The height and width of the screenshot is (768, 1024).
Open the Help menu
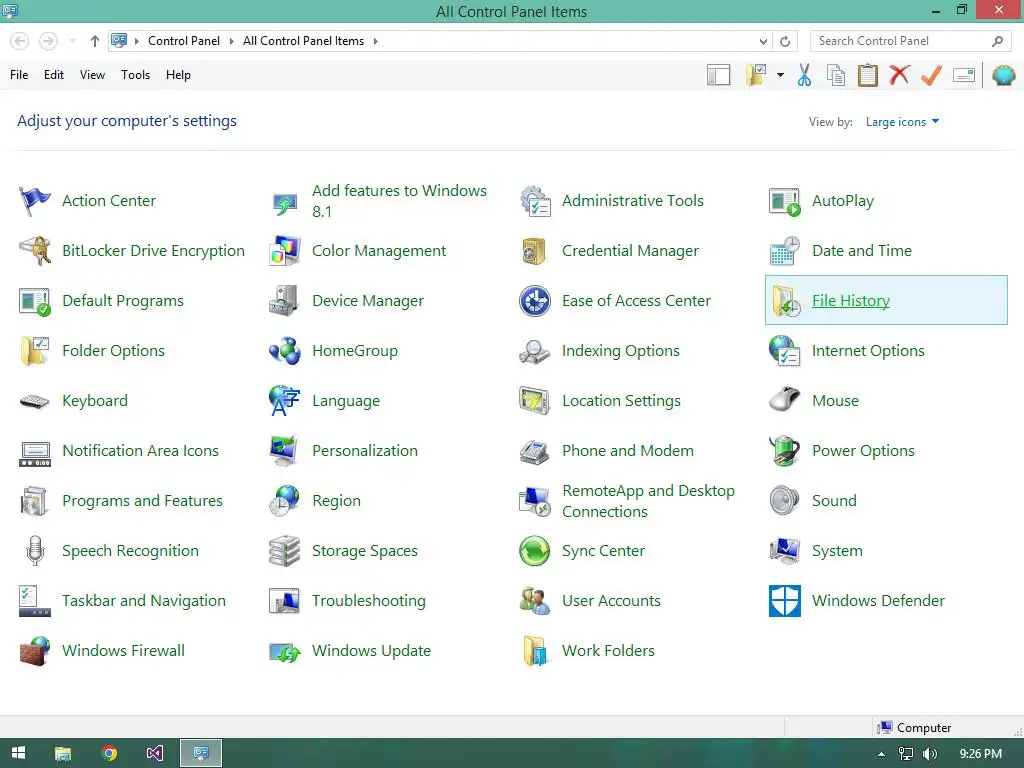pyautogui.click(x=178, y=75)
